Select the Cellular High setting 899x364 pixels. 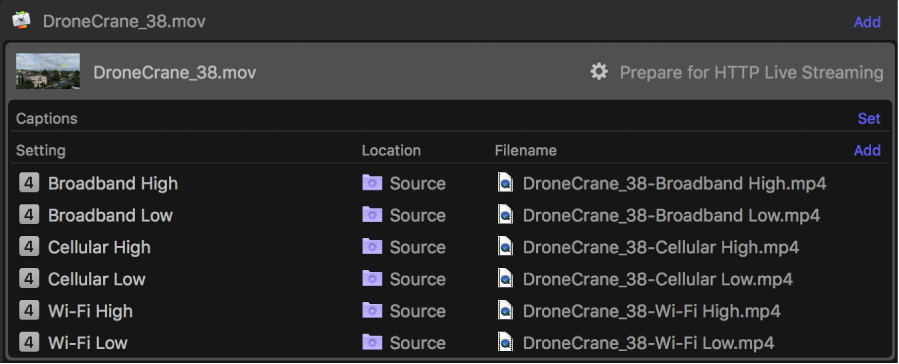(x=99, y=248)
